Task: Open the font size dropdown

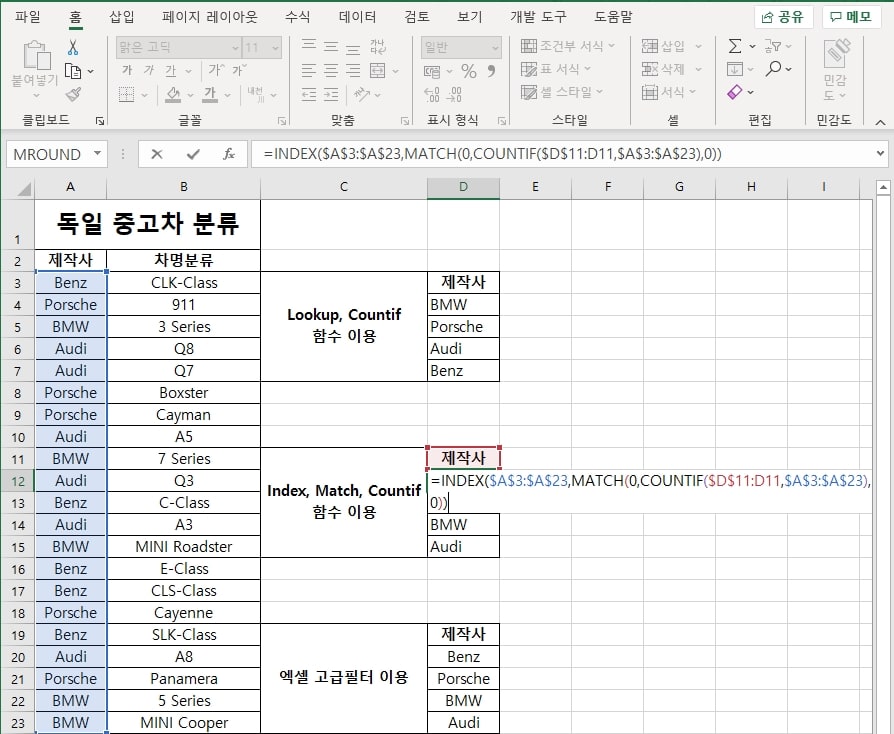Action: tap(275, 47)
